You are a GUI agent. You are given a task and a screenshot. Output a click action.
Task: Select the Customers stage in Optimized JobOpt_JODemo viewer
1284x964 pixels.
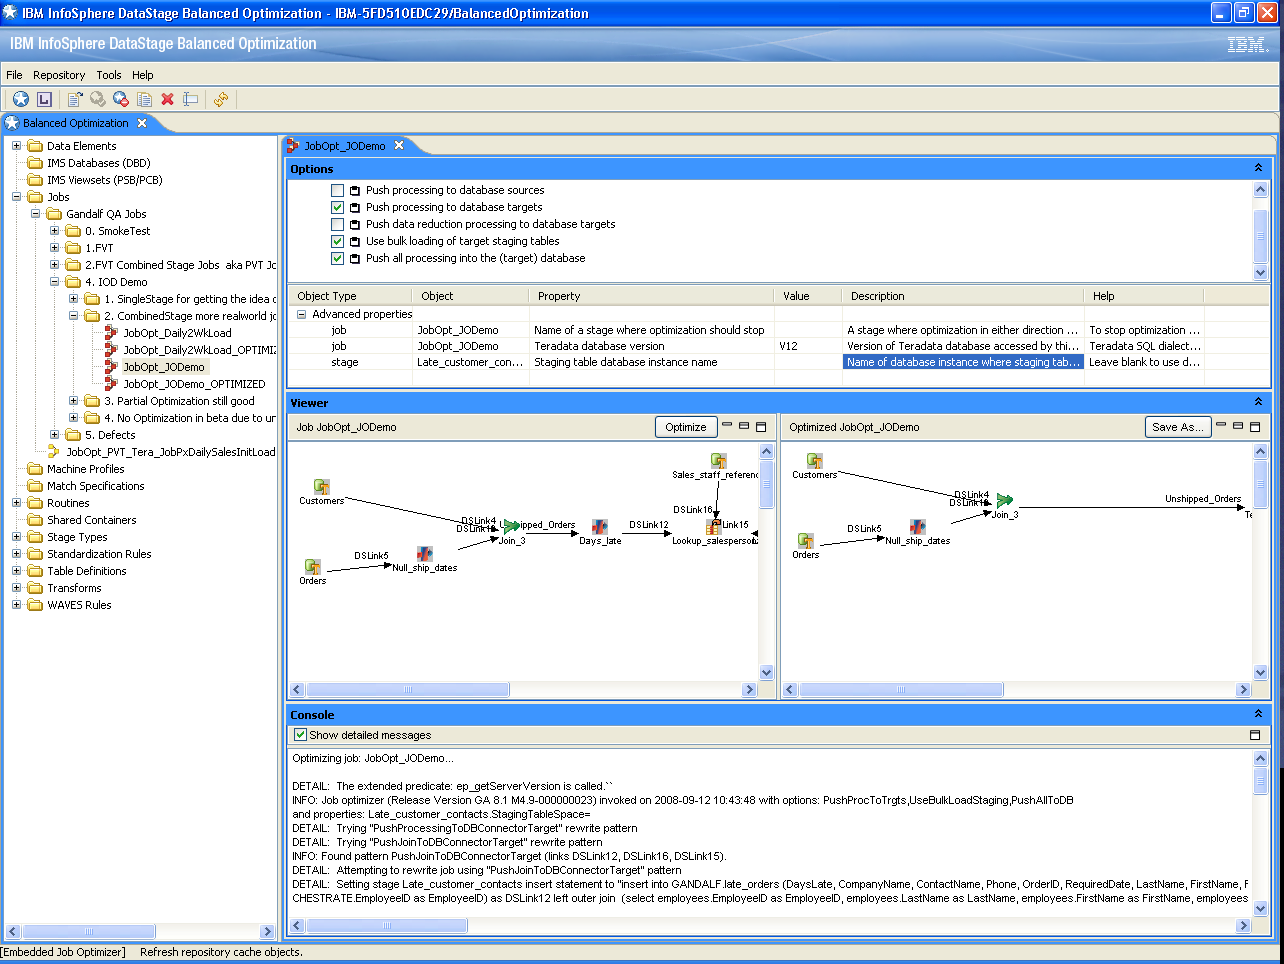[x=815, y=461]
